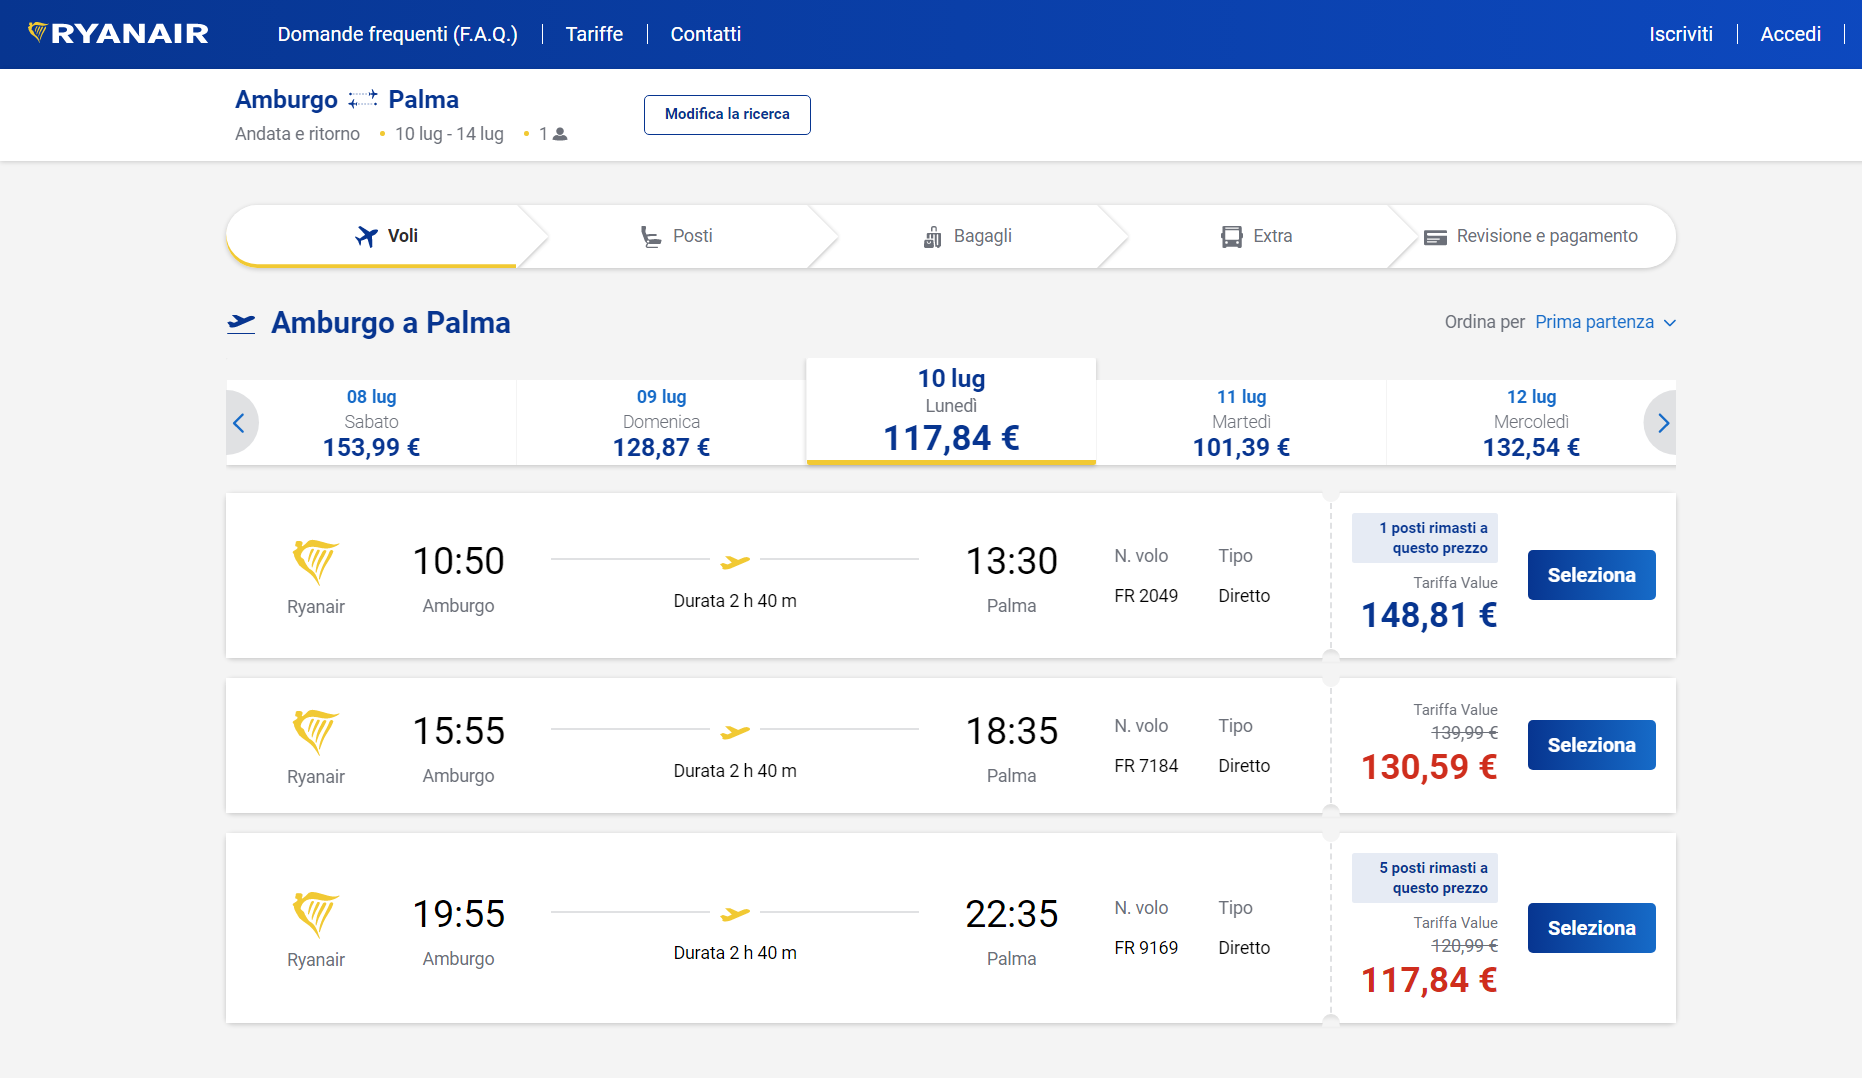The image size is (1862, 1078).
Task: Click the 5 posti rimasti badge
Action: [x=1425, y=878]
